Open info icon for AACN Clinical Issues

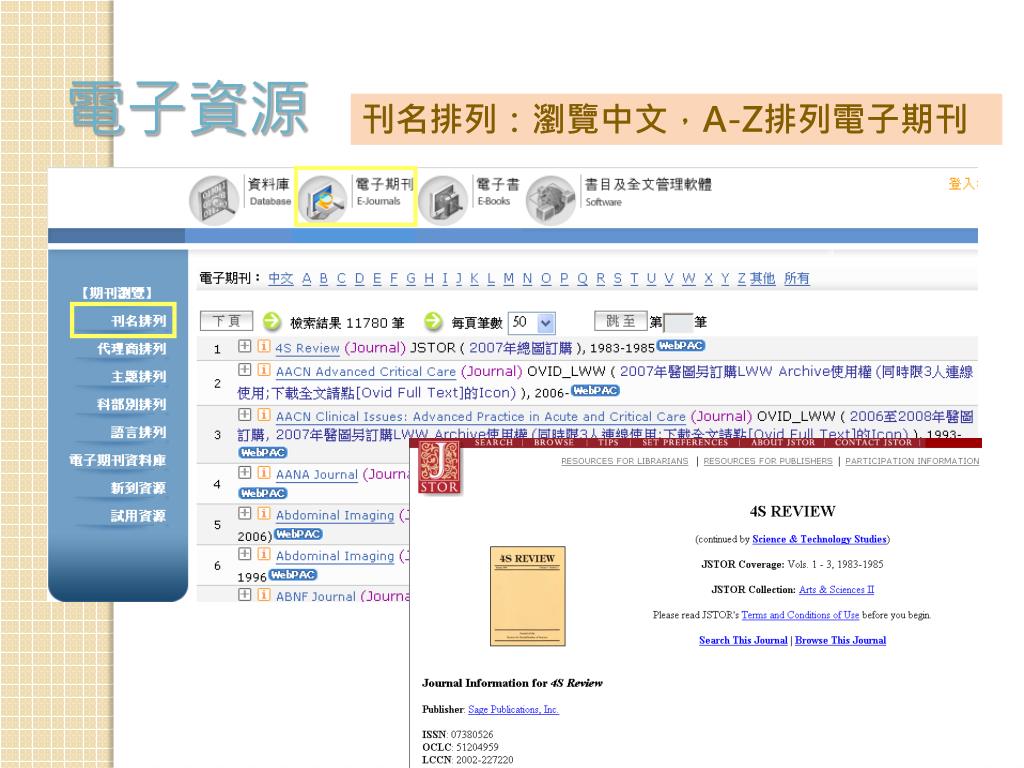pyautogui.click(x=264, y=415)
